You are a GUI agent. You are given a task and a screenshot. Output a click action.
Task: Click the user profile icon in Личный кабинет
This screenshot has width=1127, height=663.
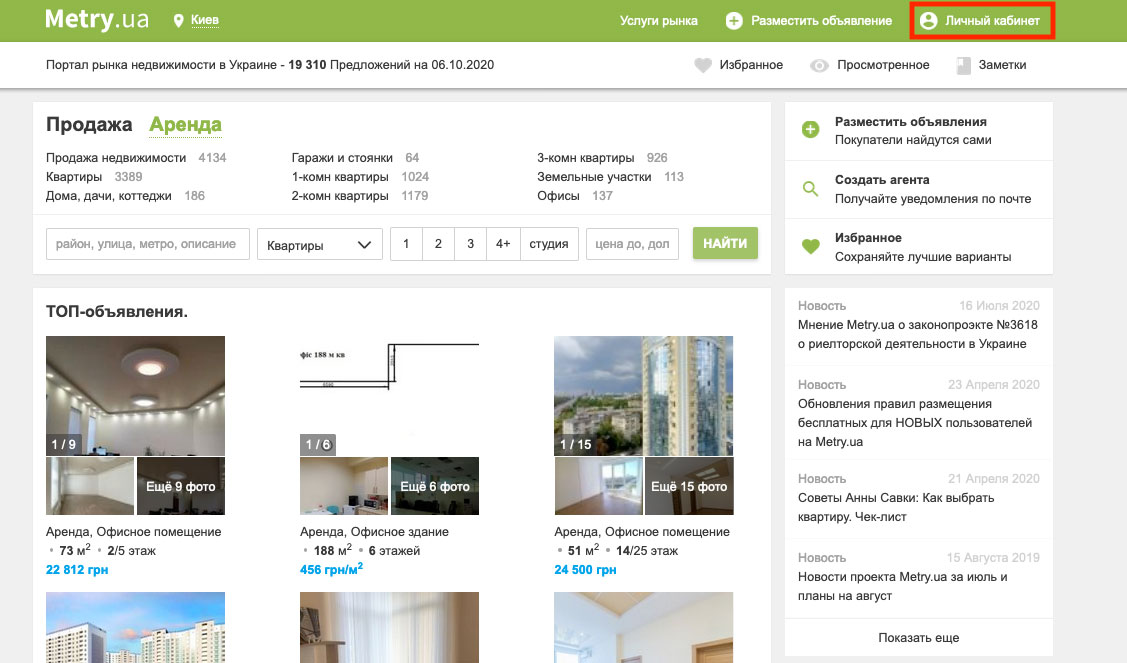928,21
